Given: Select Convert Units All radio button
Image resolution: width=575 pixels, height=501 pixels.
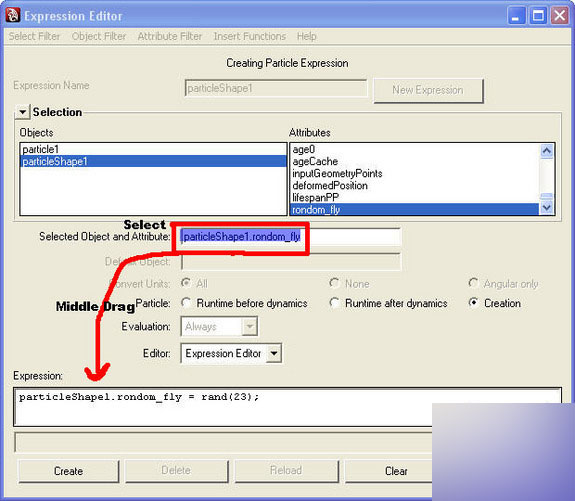Looking at the screenshot, I should coord(186,283).
